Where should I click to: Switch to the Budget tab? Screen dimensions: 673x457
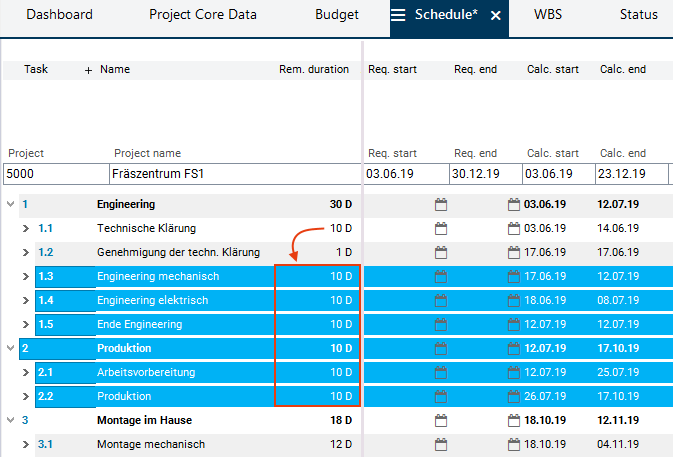[337, 15]
